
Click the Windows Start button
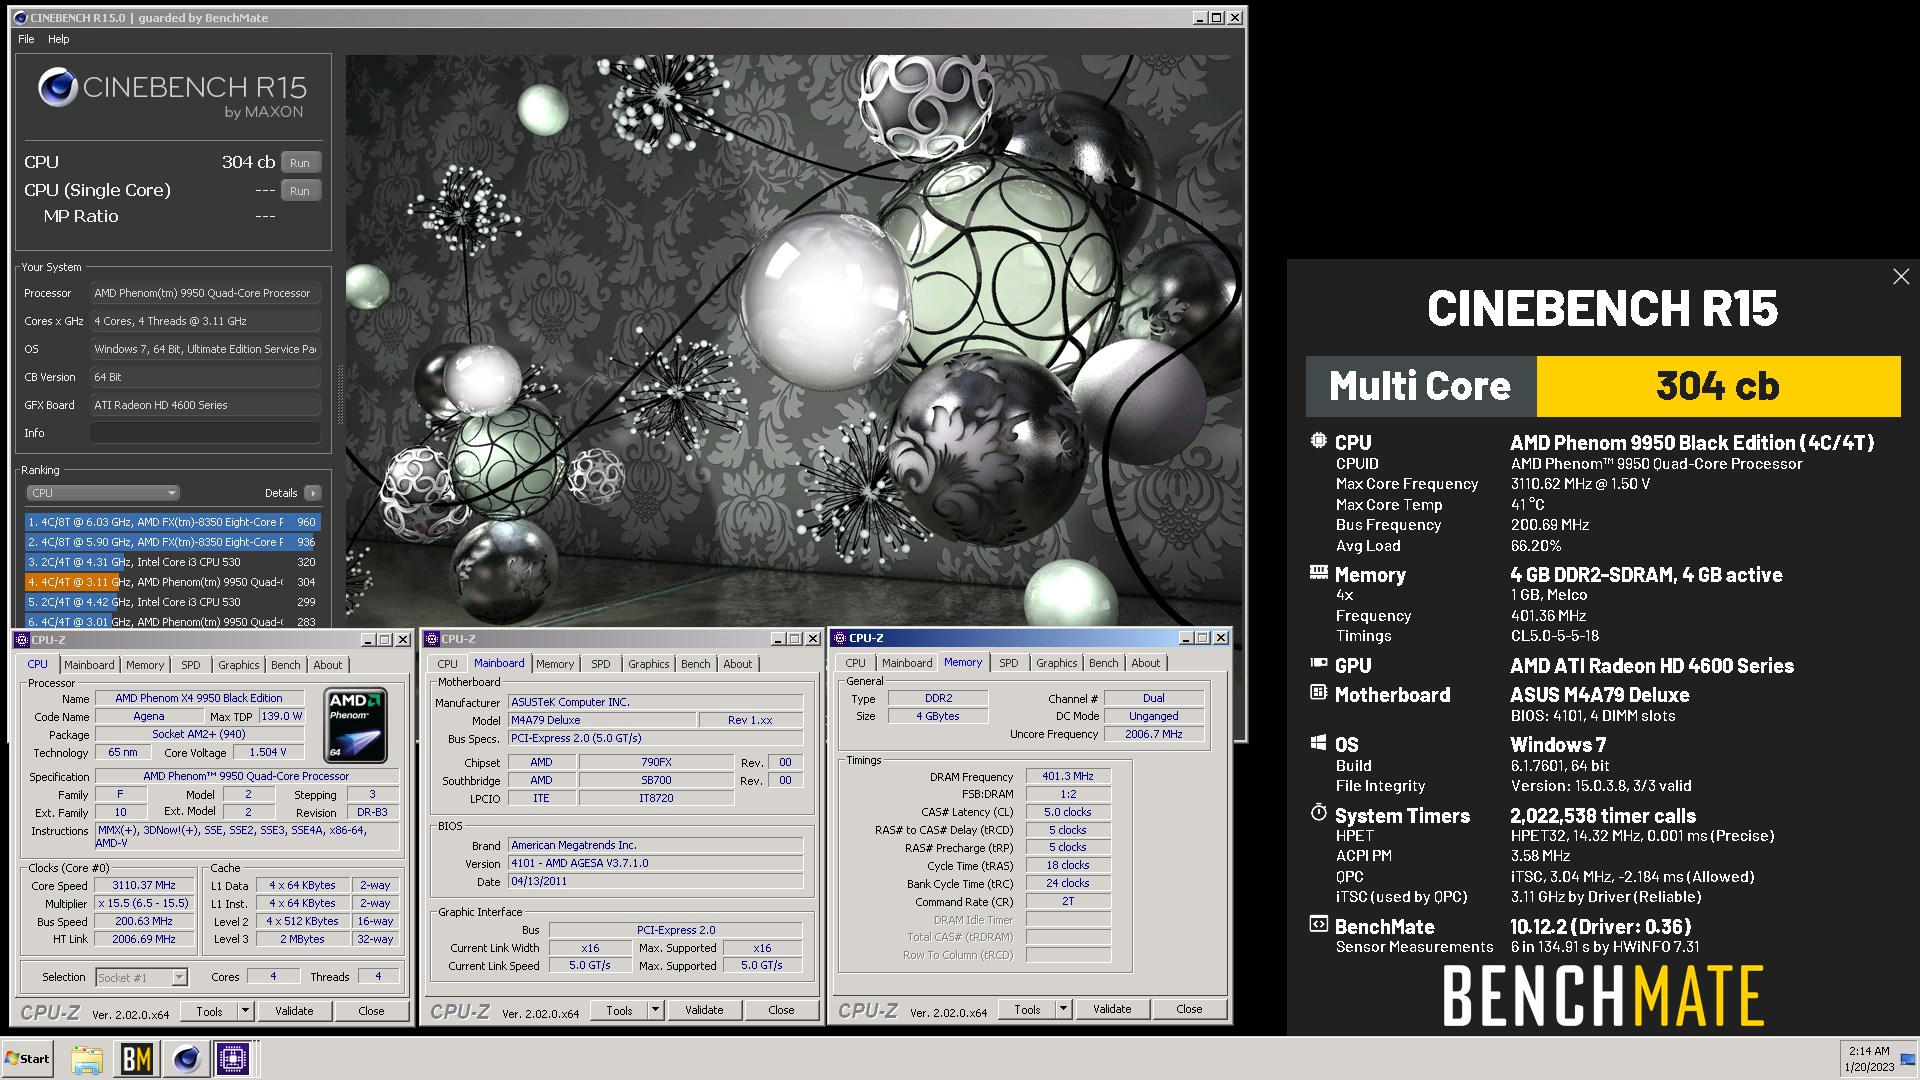[x=28, y=1059]
